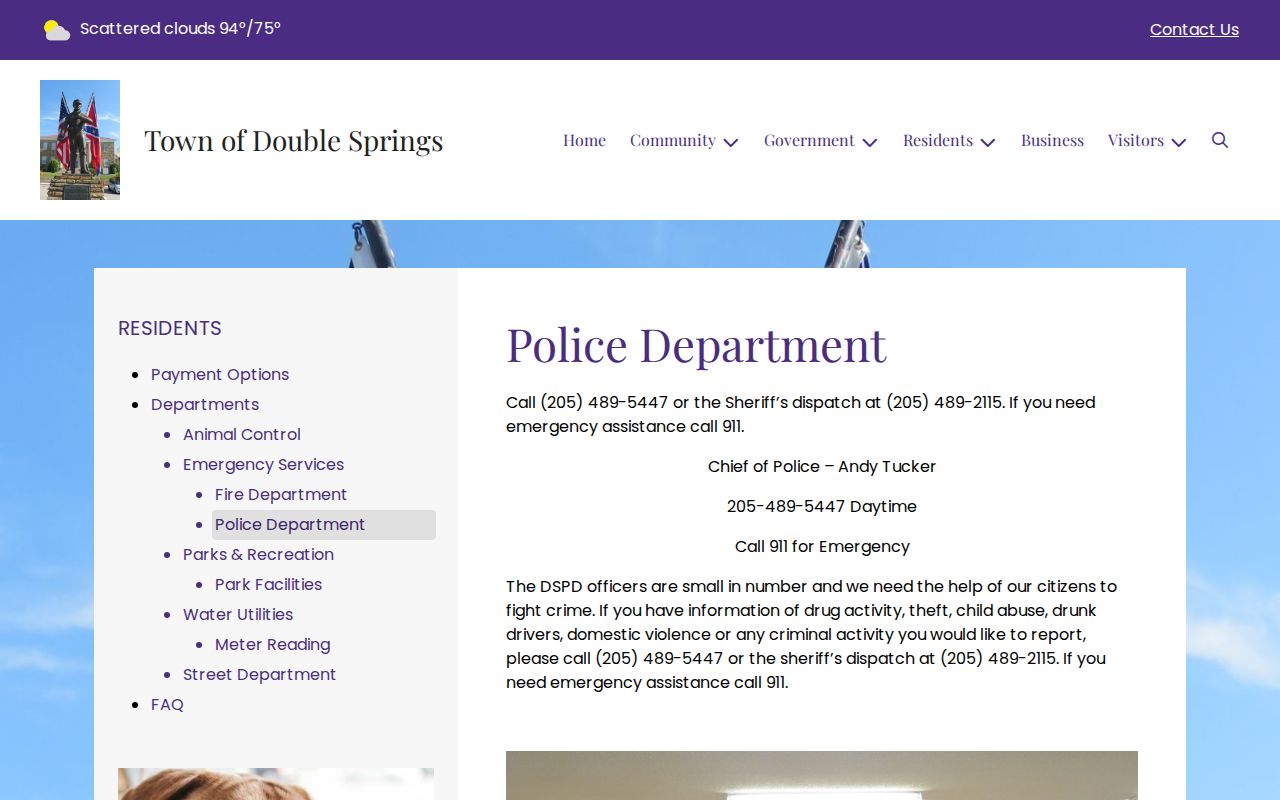Open the Contact Us link

(1194, 30)
